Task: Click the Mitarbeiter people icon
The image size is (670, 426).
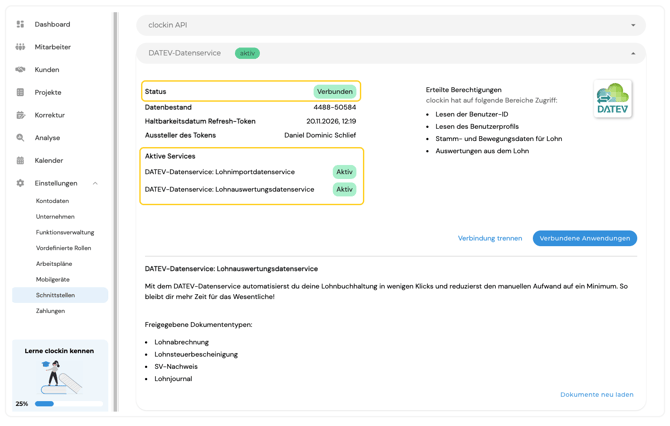Action: 20,47
